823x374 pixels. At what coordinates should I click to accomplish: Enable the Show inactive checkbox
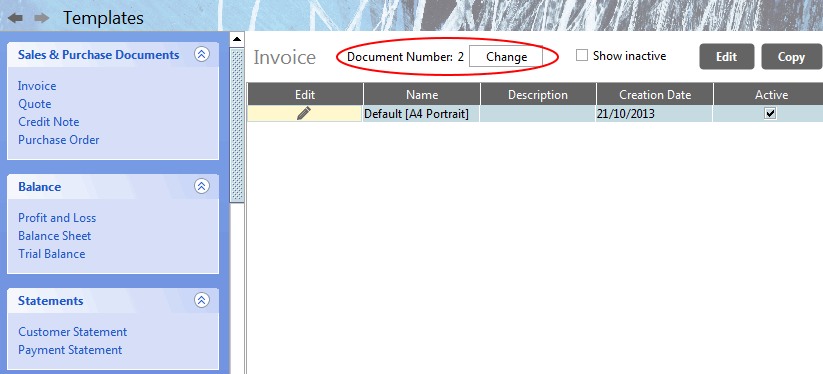coord(582,56)
